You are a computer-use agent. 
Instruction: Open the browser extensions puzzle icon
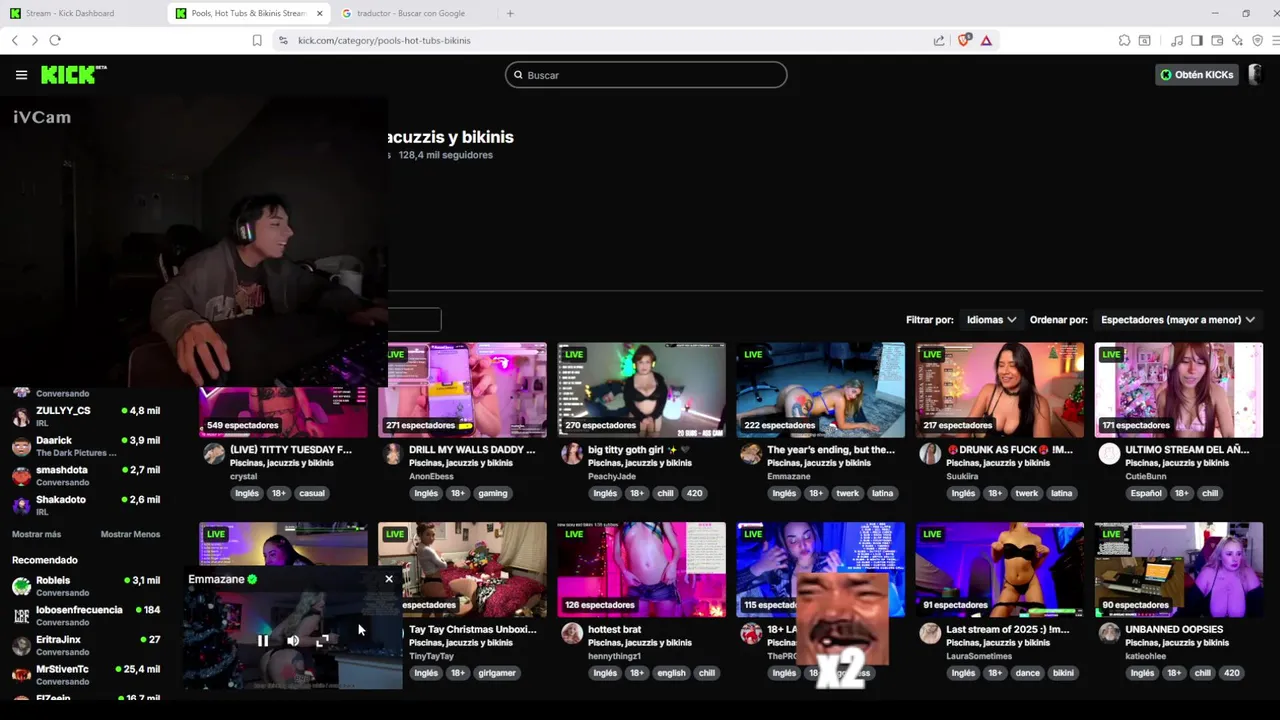(x=1125, y=40)
